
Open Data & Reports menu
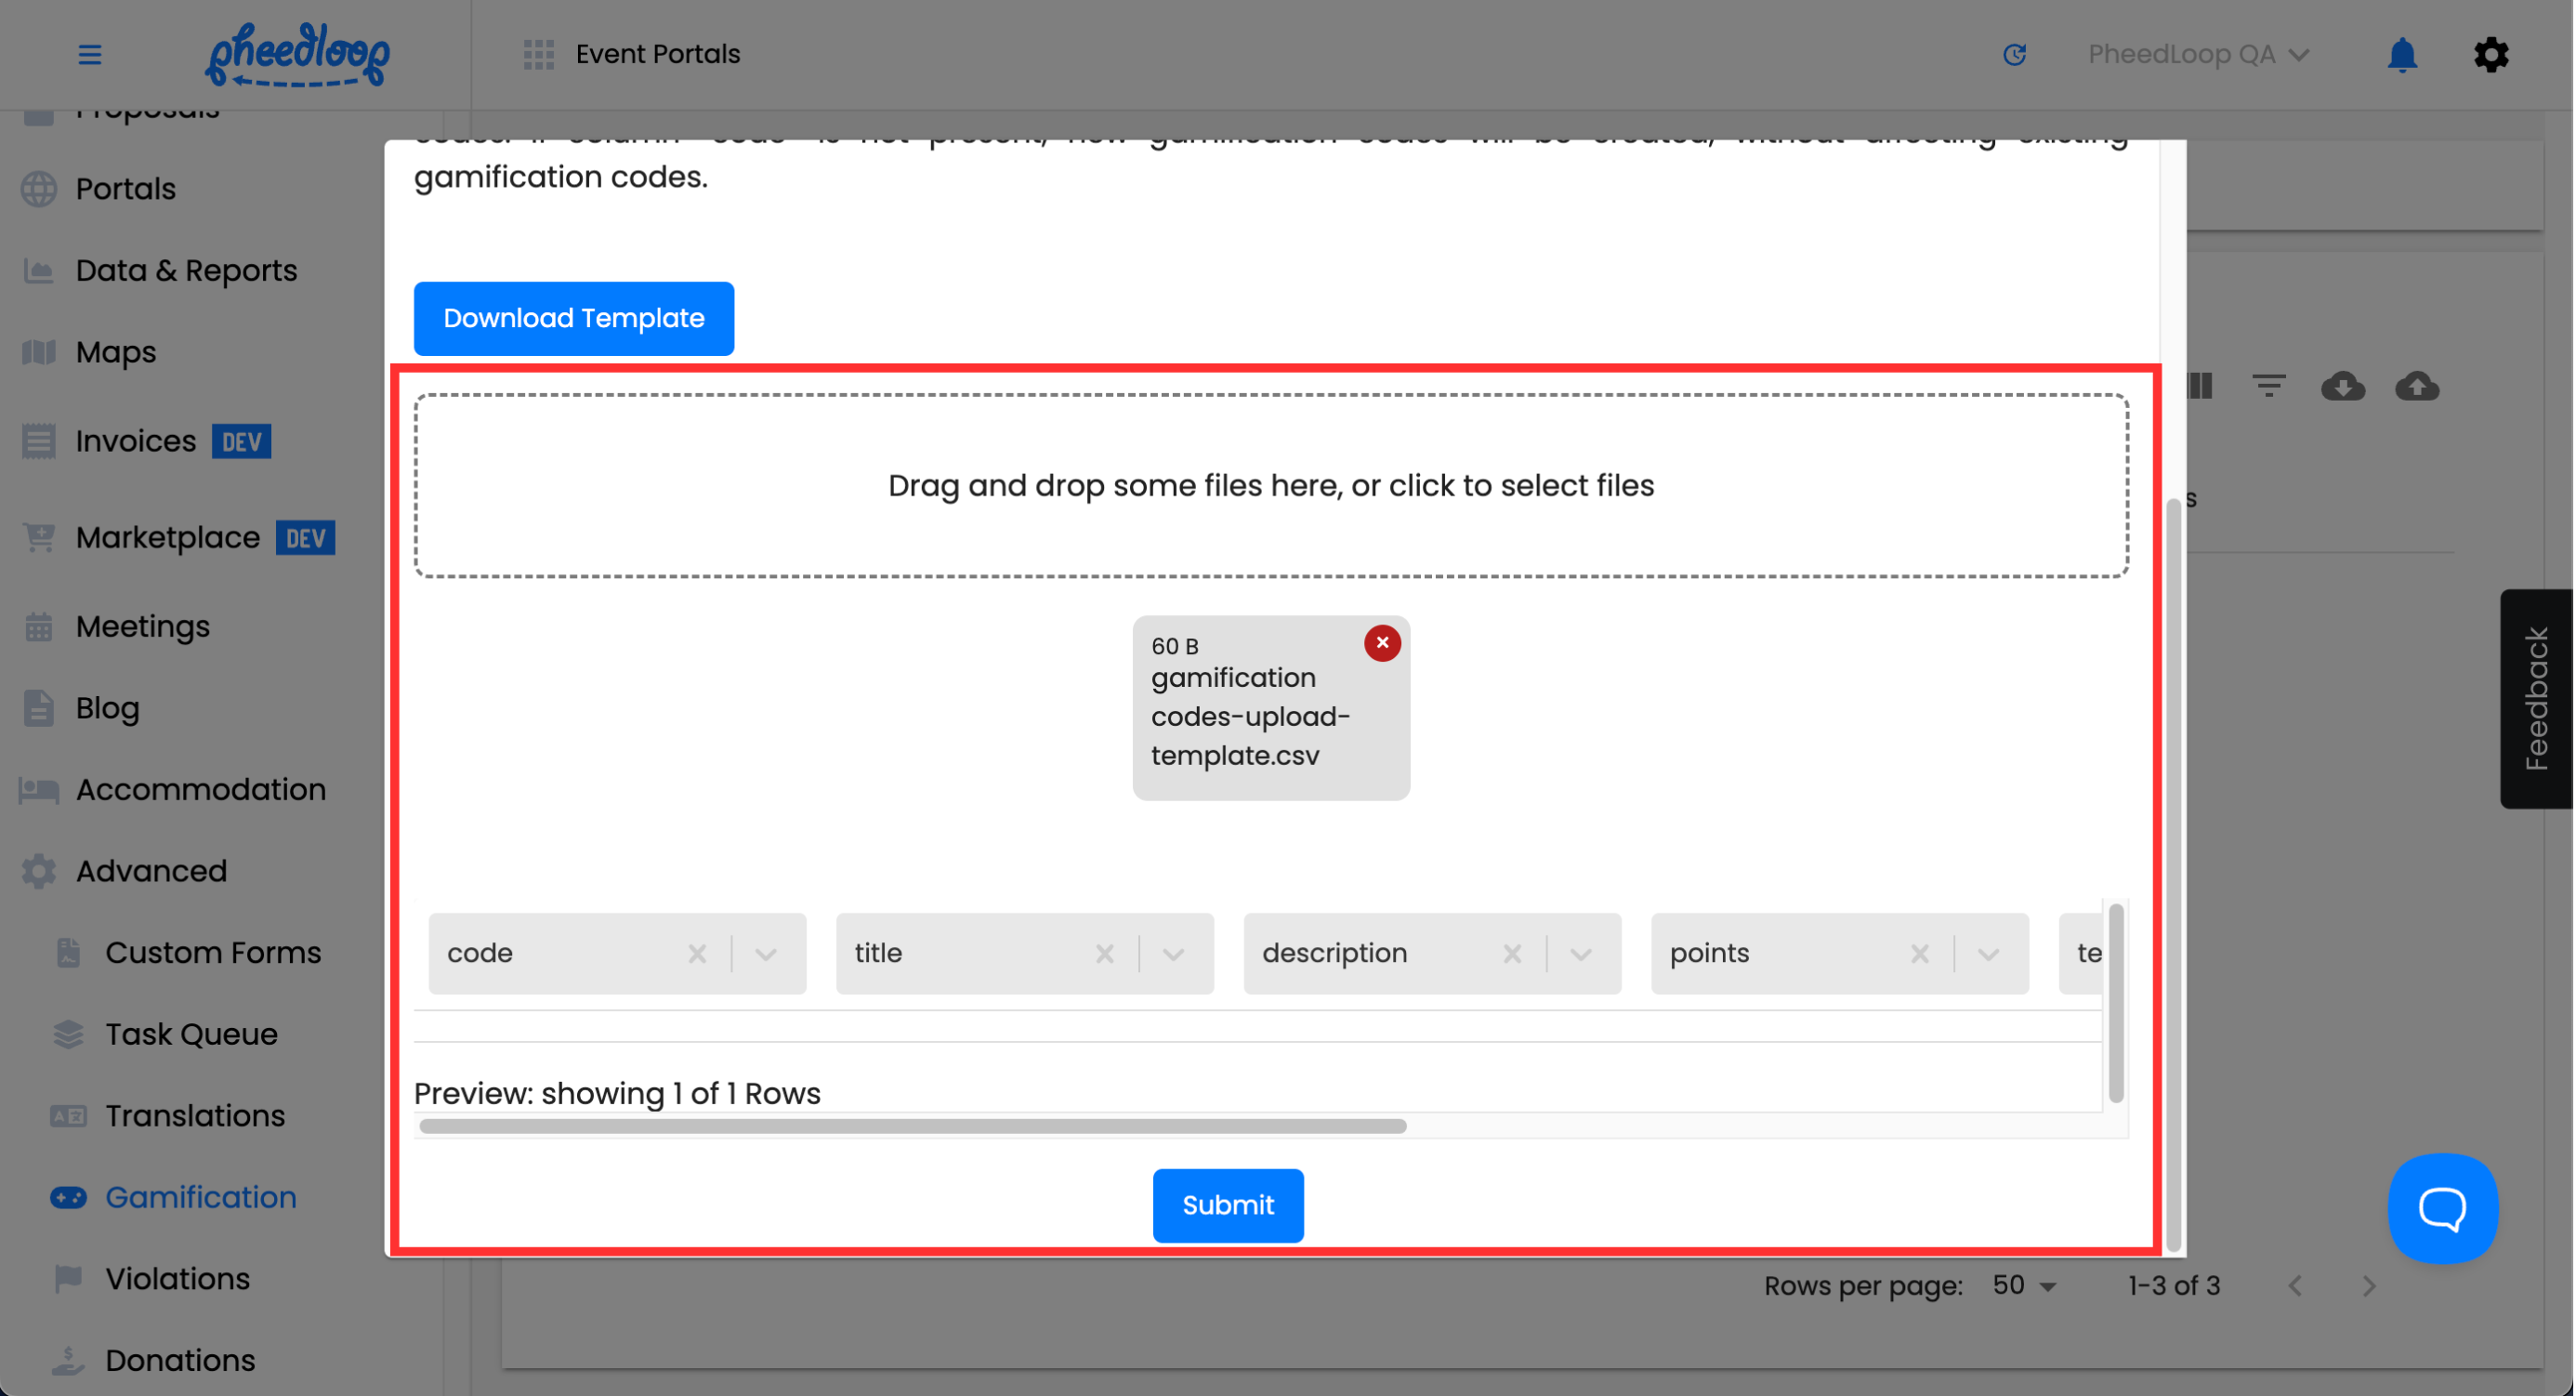[186, 271]
